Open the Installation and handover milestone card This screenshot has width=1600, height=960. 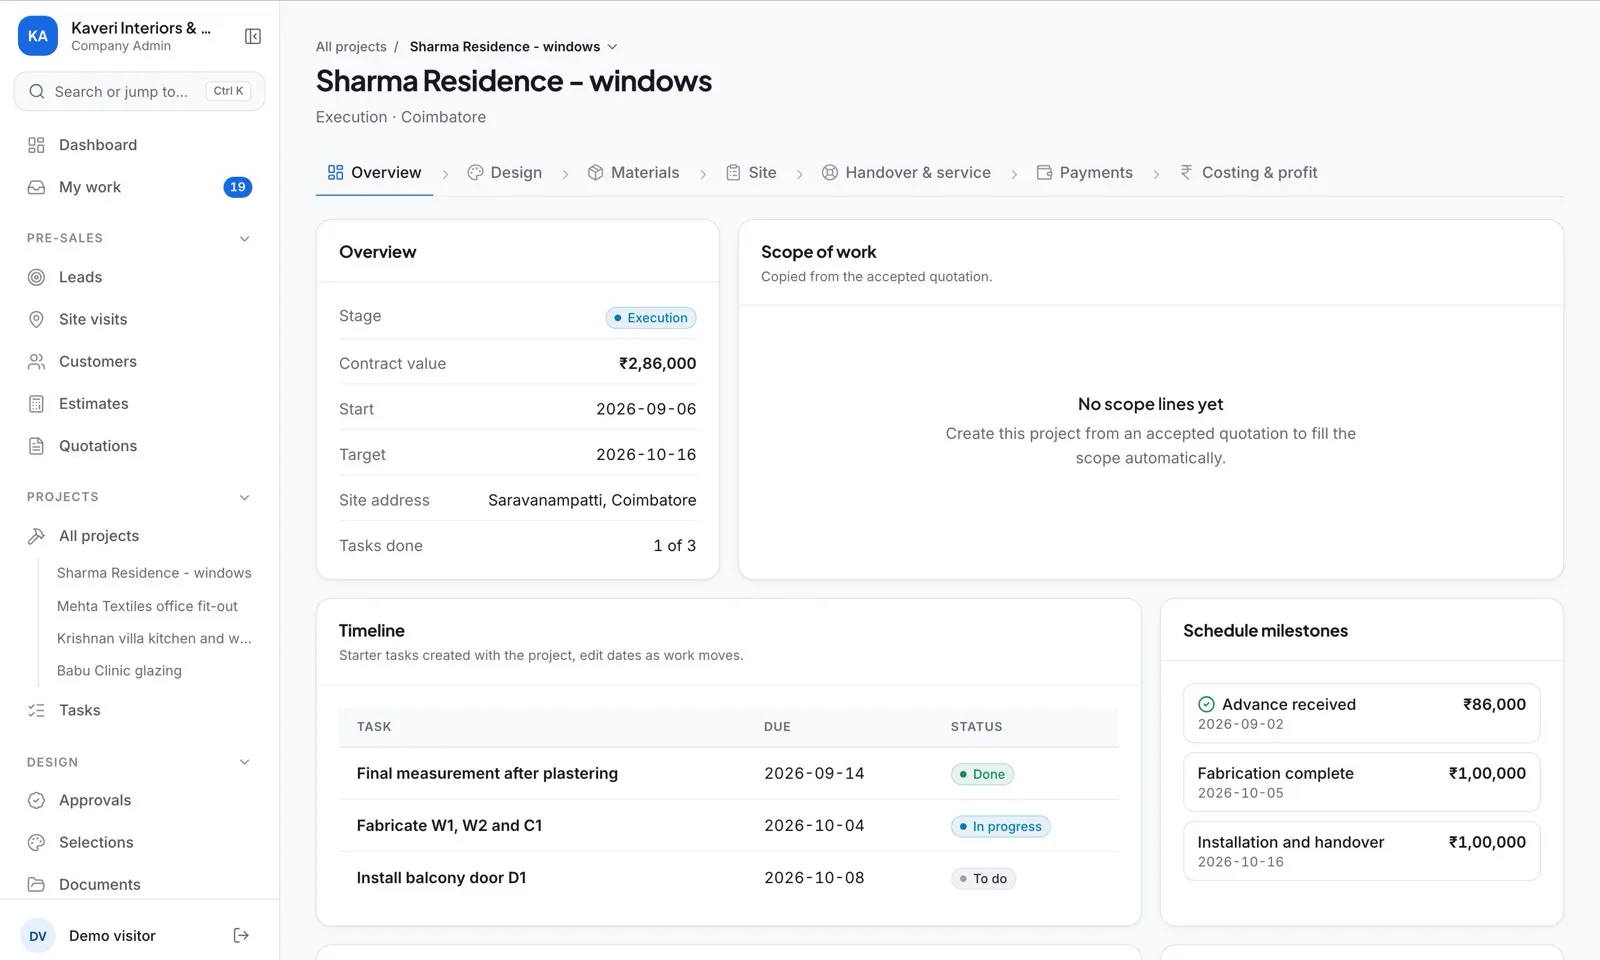(x=1361, y=851)
